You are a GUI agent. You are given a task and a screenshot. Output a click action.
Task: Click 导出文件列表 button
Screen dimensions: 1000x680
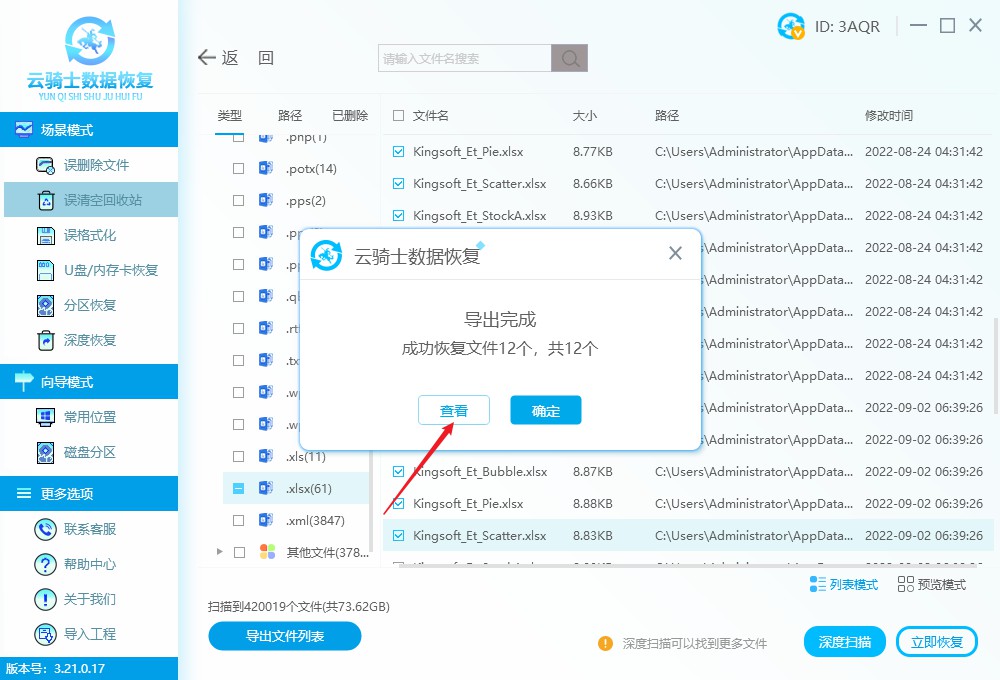(285, 636)
